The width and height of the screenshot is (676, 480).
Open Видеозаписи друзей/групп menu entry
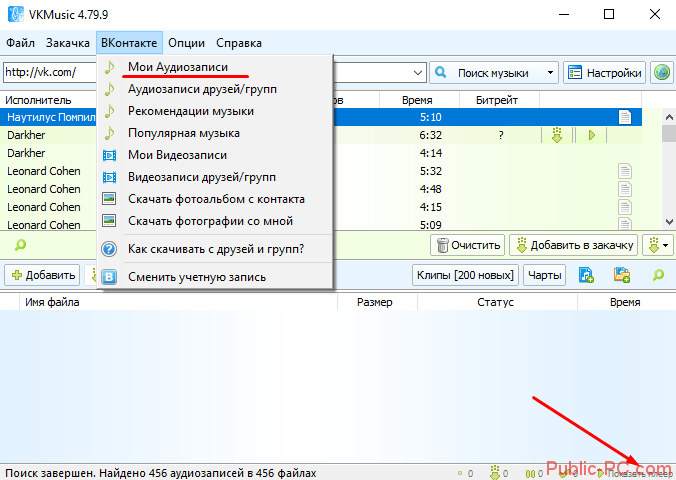[215, 177]
